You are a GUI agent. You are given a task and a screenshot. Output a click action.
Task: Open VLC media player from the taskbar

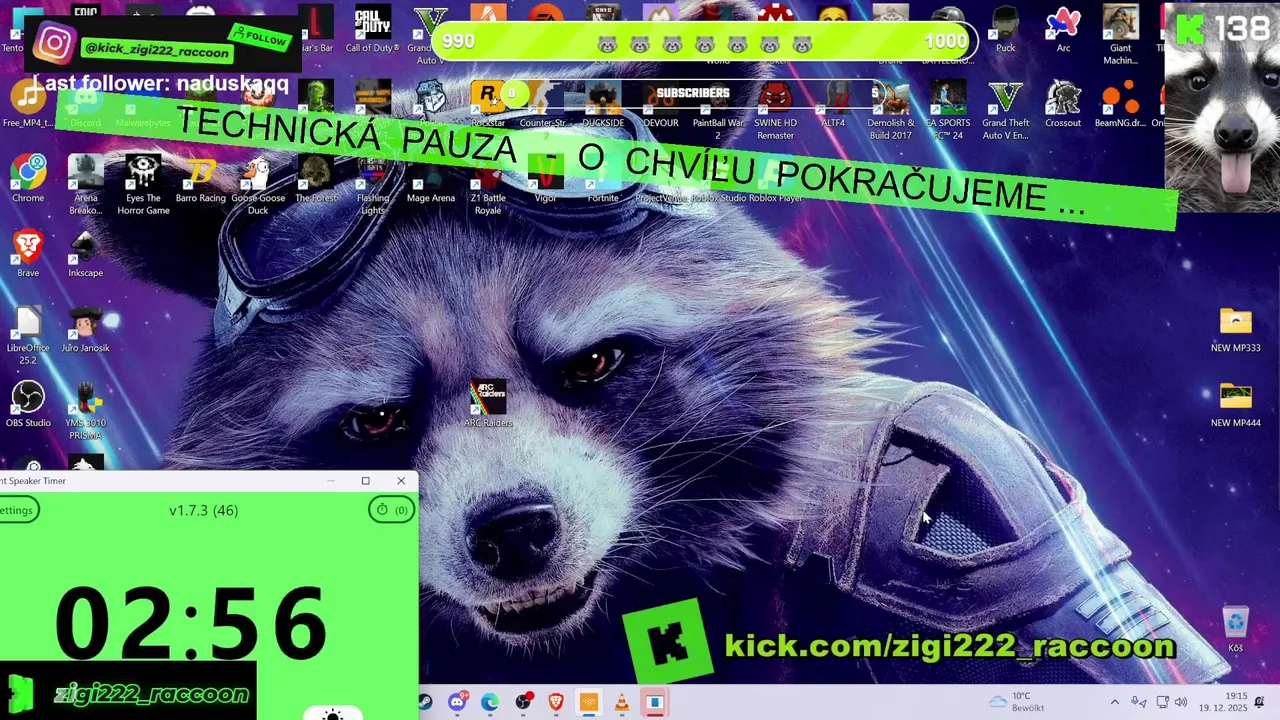(622, 702)
